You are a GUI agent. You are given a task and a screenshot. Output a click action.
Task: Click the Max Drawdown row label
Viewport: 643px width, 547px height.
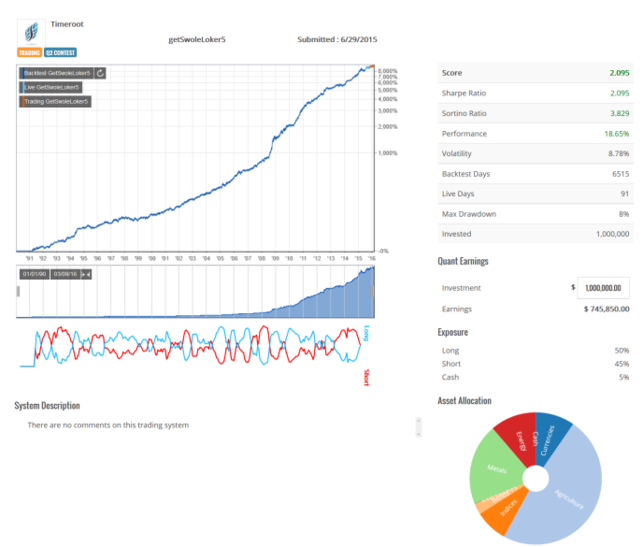click(469, 214)
